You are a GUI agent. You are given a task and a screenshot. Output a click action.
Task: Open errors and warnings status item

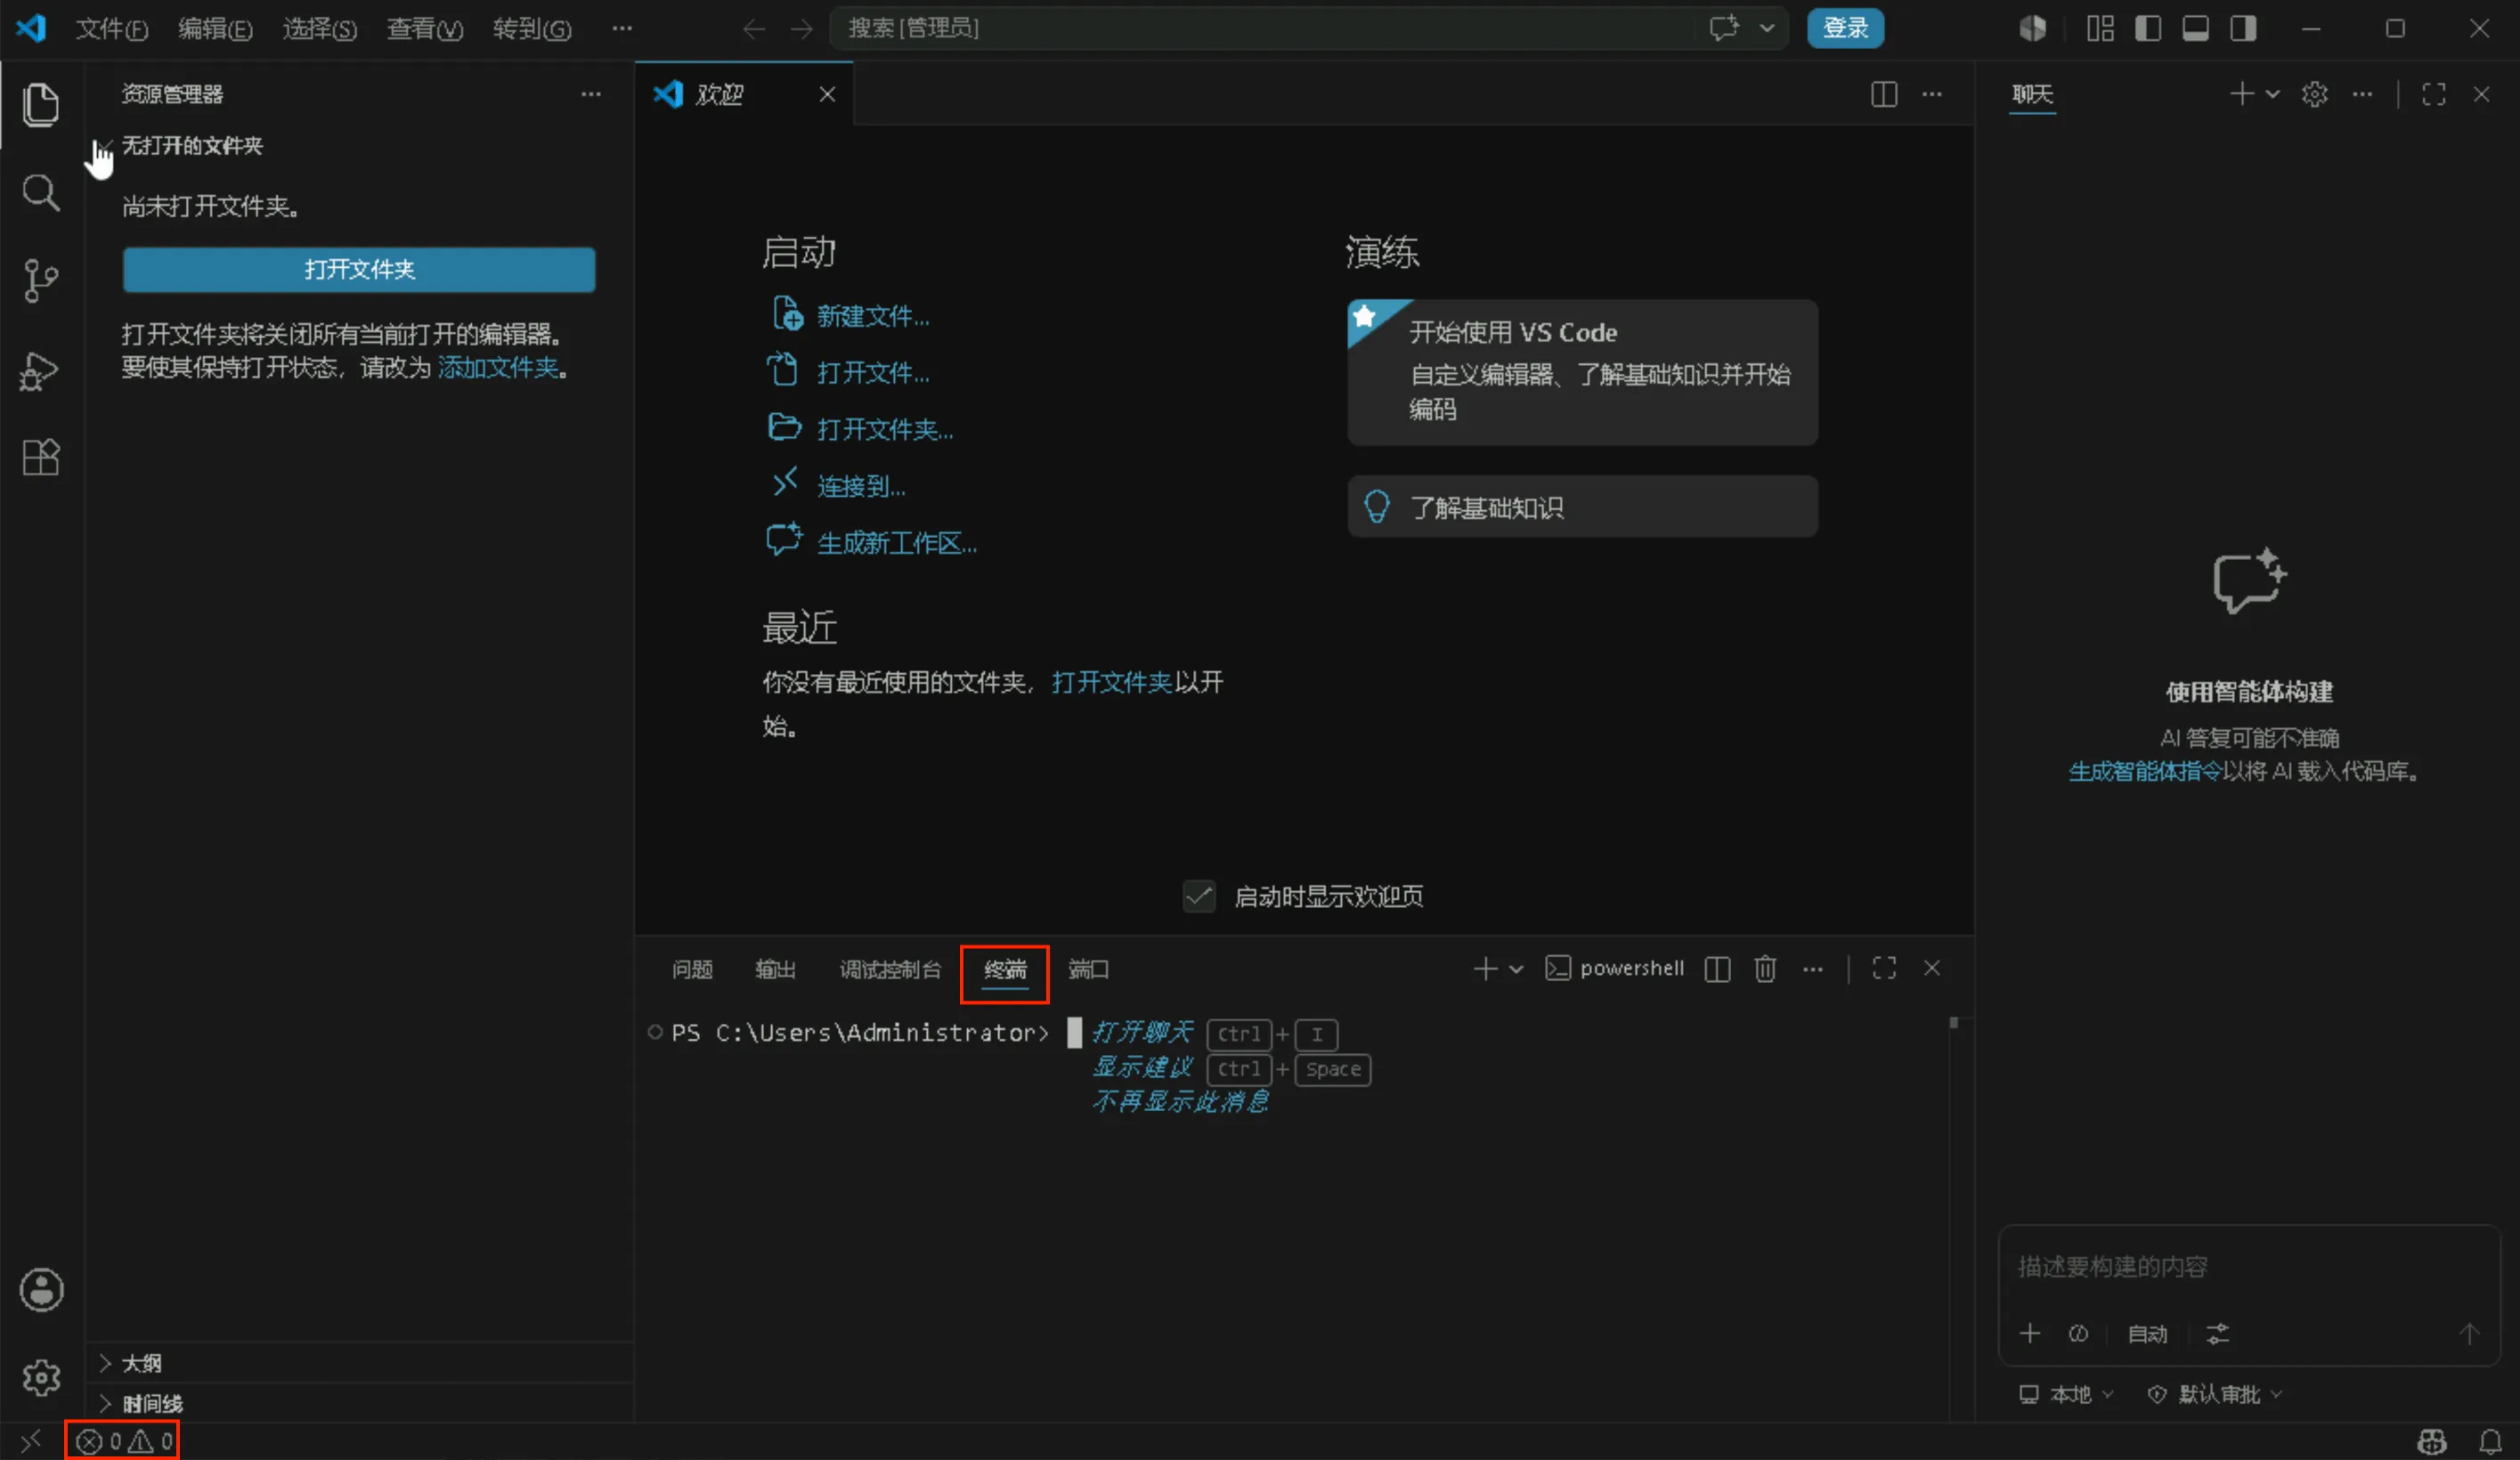point(124,1441)
